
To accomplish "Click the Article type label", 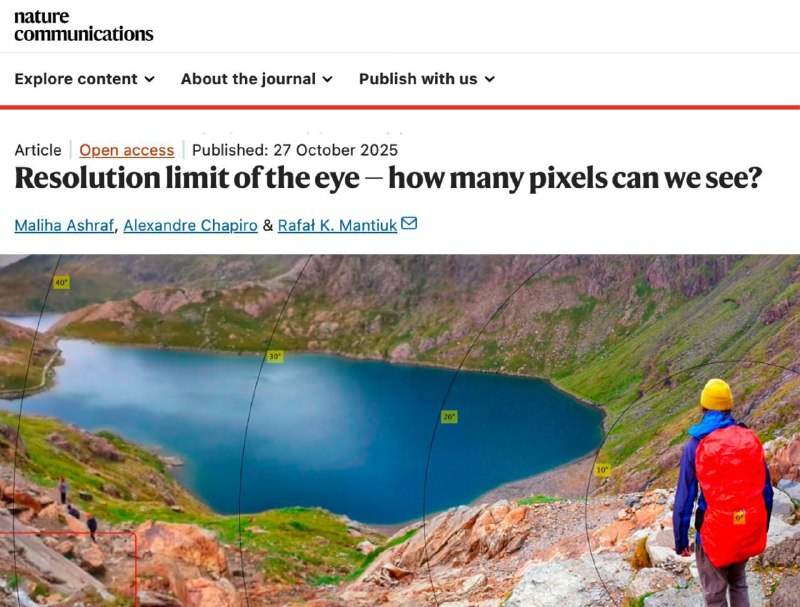I will tap(38, 150).
